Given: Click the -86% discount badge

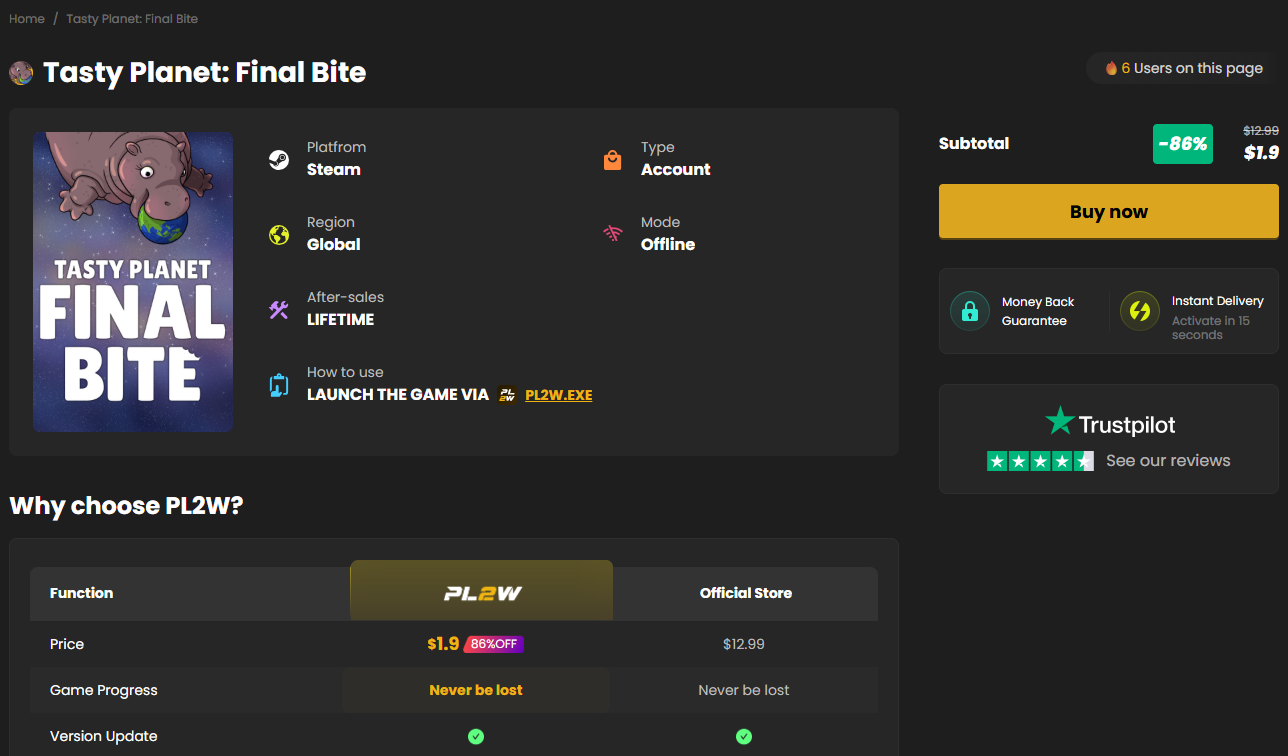Looking at the screenshot, I should coord(1182,144).
